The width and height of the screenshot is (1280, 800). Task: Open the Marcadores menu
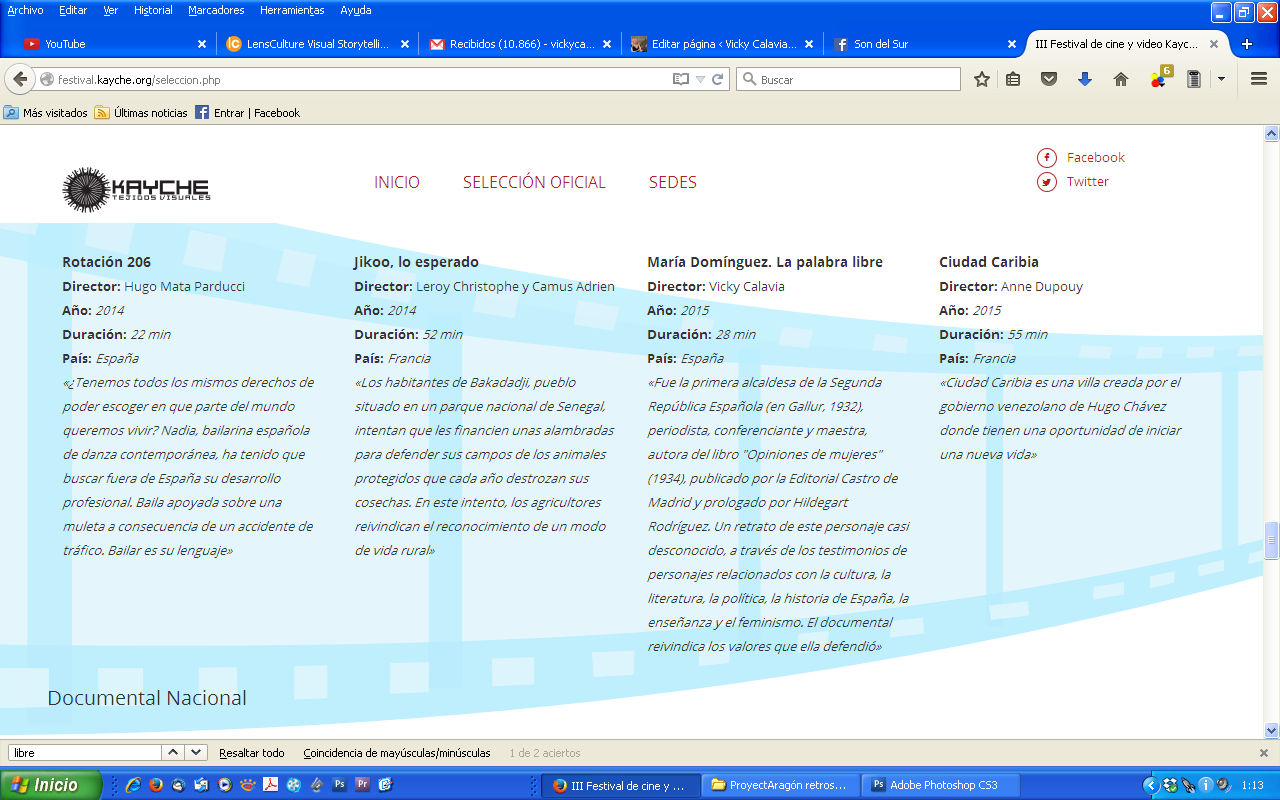(x=217, y=10)
